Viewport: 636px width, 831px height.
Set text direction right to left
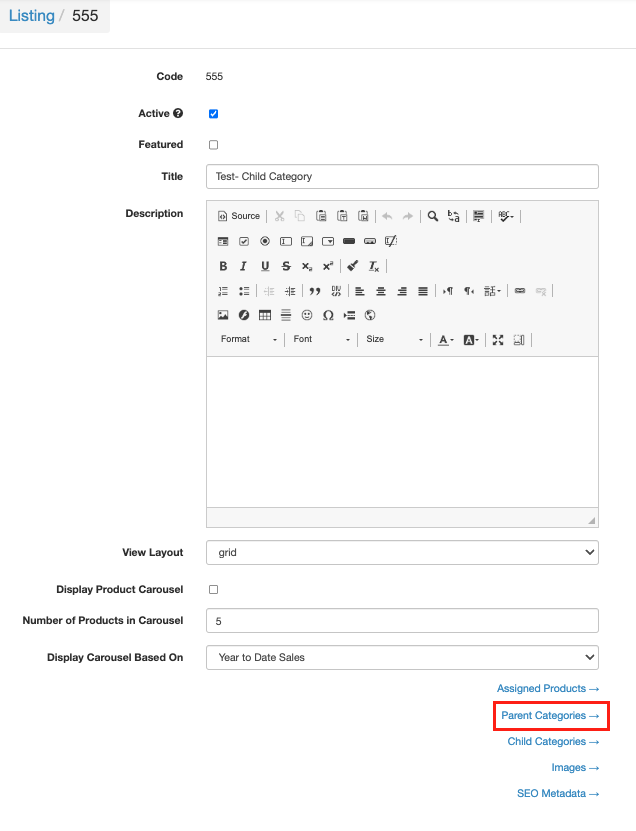(x=469, y=291)
